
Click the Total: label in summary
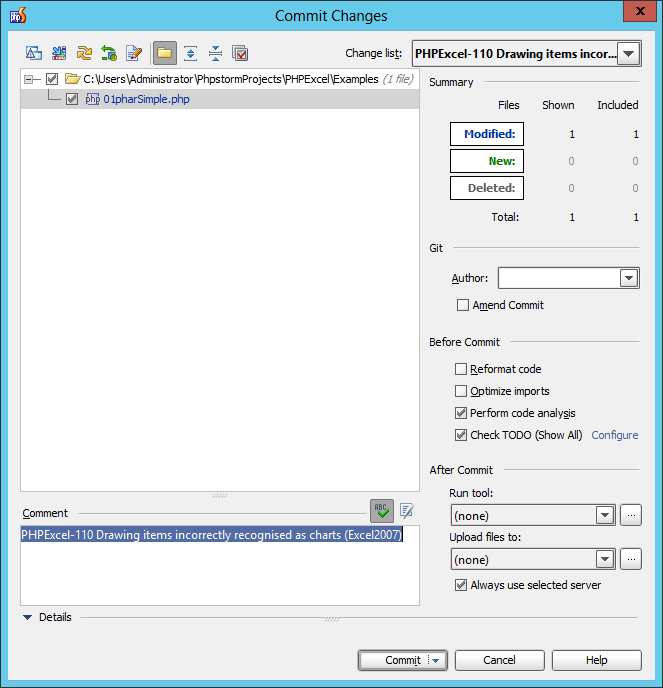coord(505,217)
